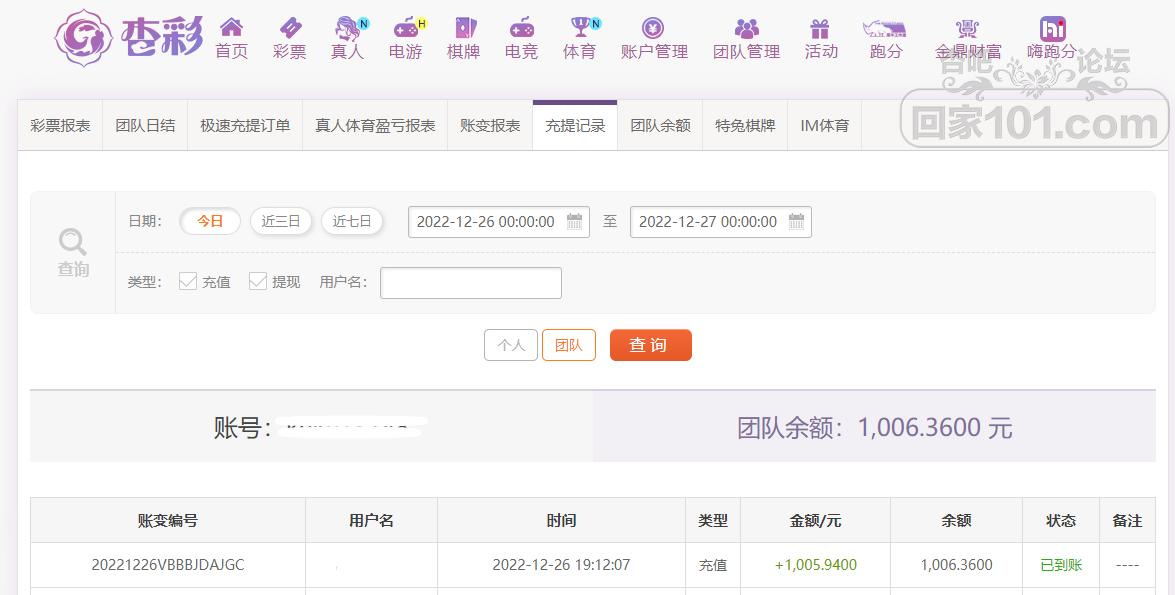Switch to the 团队余额 tab
The width and height of the screenshot is (1175, 595).
[x=660, y=126]
